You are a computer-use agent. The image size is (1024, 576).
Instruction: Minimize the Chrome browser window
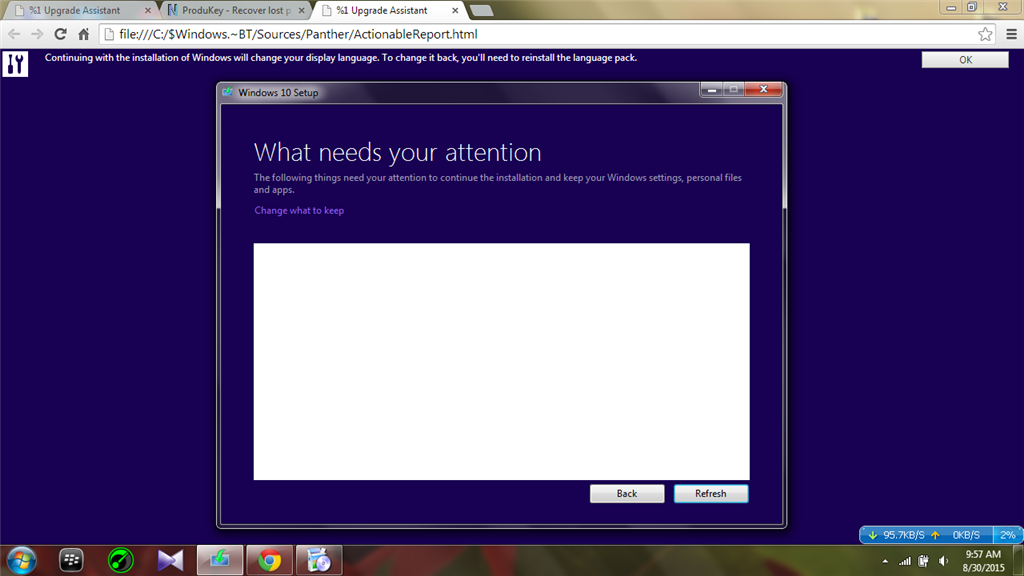(951, 7)
